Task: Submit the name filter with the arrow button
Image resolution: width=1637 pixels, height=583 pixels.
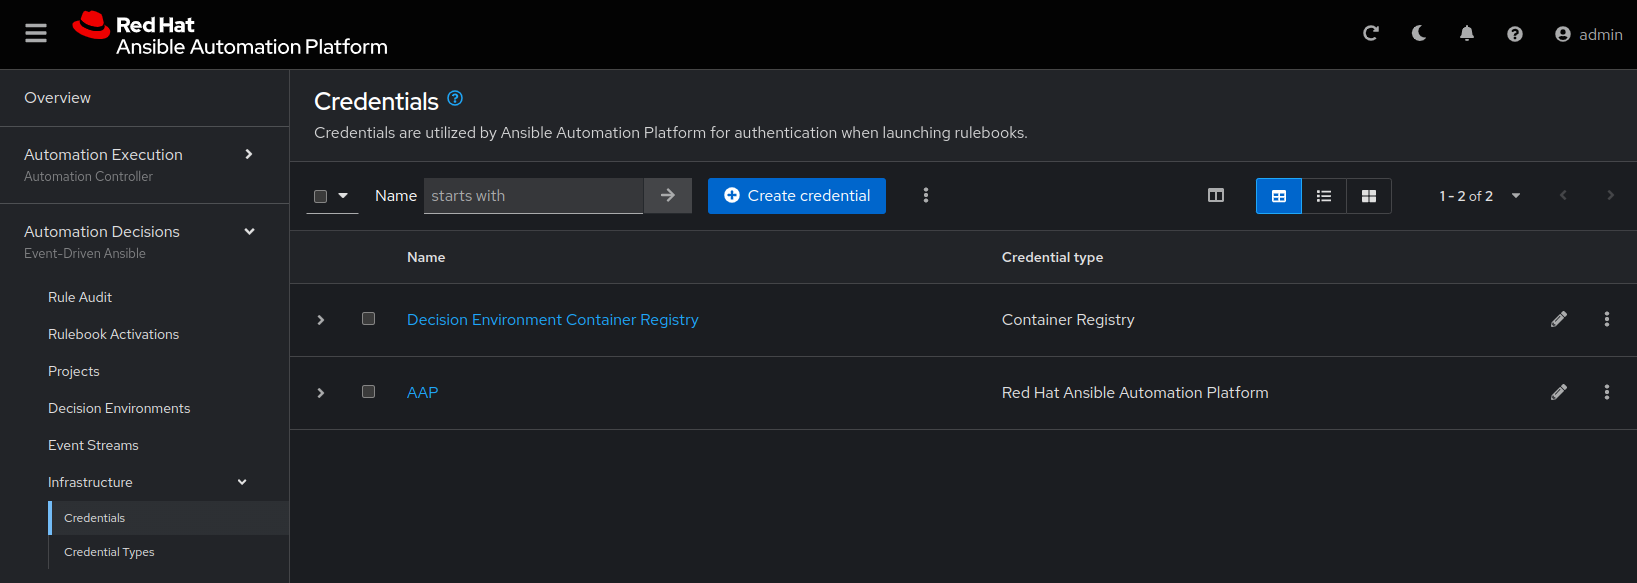Action: (x=668, y=196)
